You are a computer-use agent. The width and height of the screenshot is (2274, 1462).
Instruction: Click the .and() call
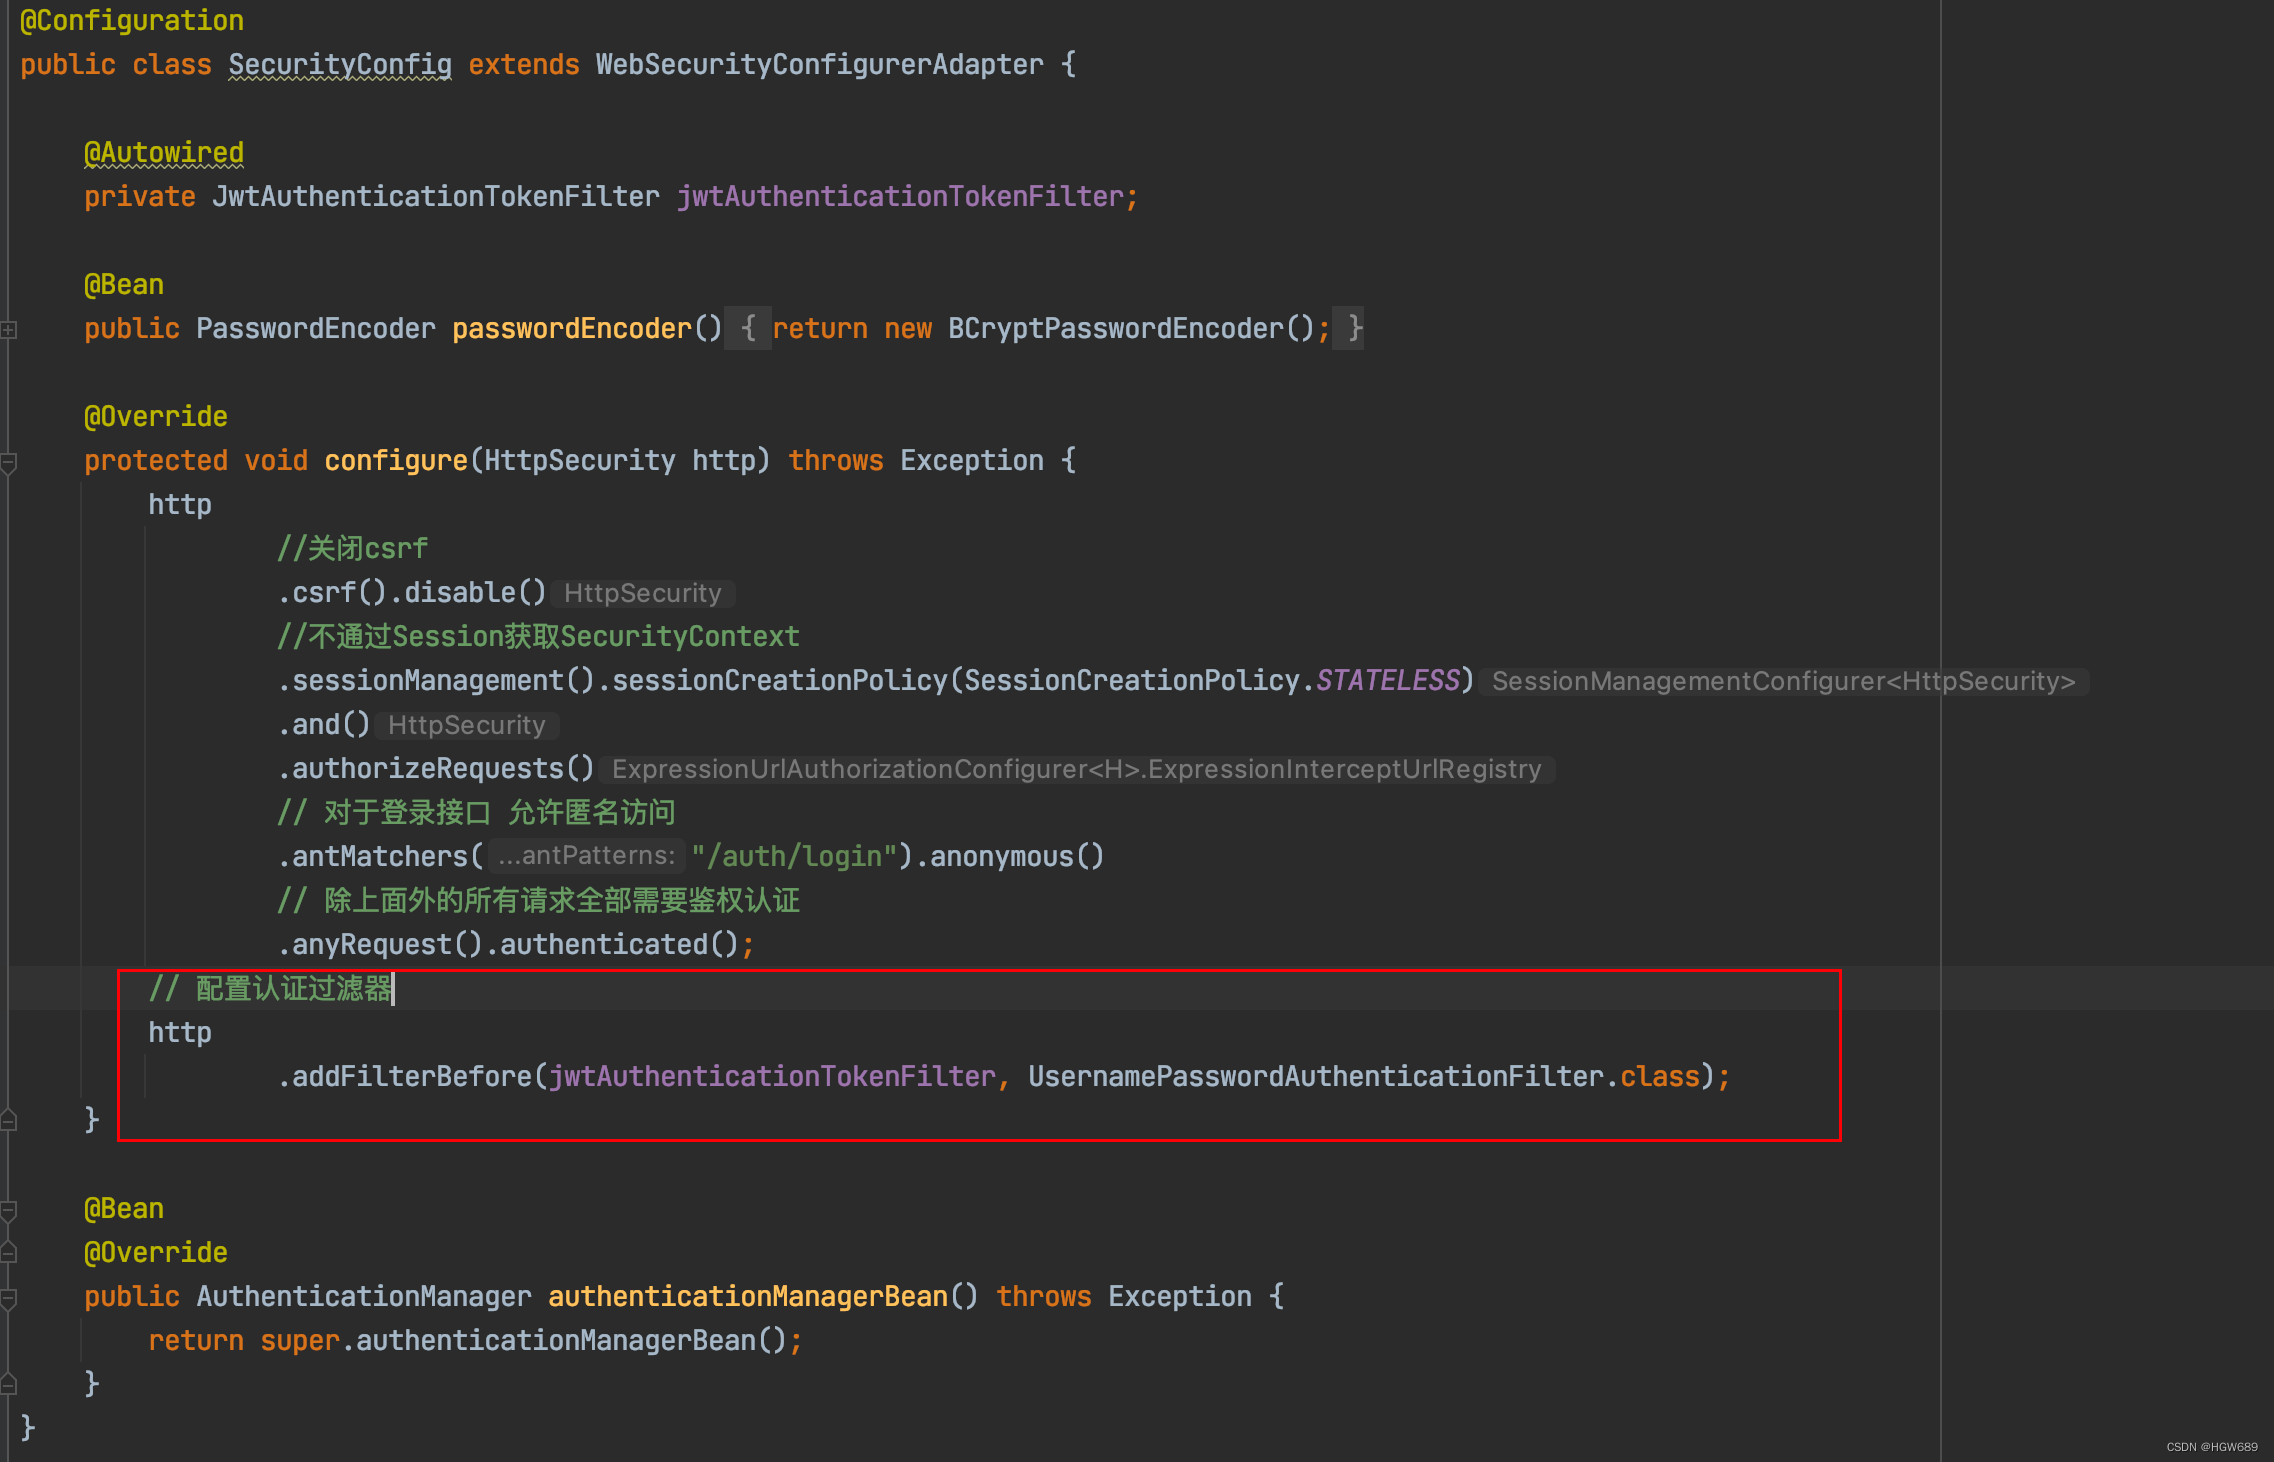324,724
